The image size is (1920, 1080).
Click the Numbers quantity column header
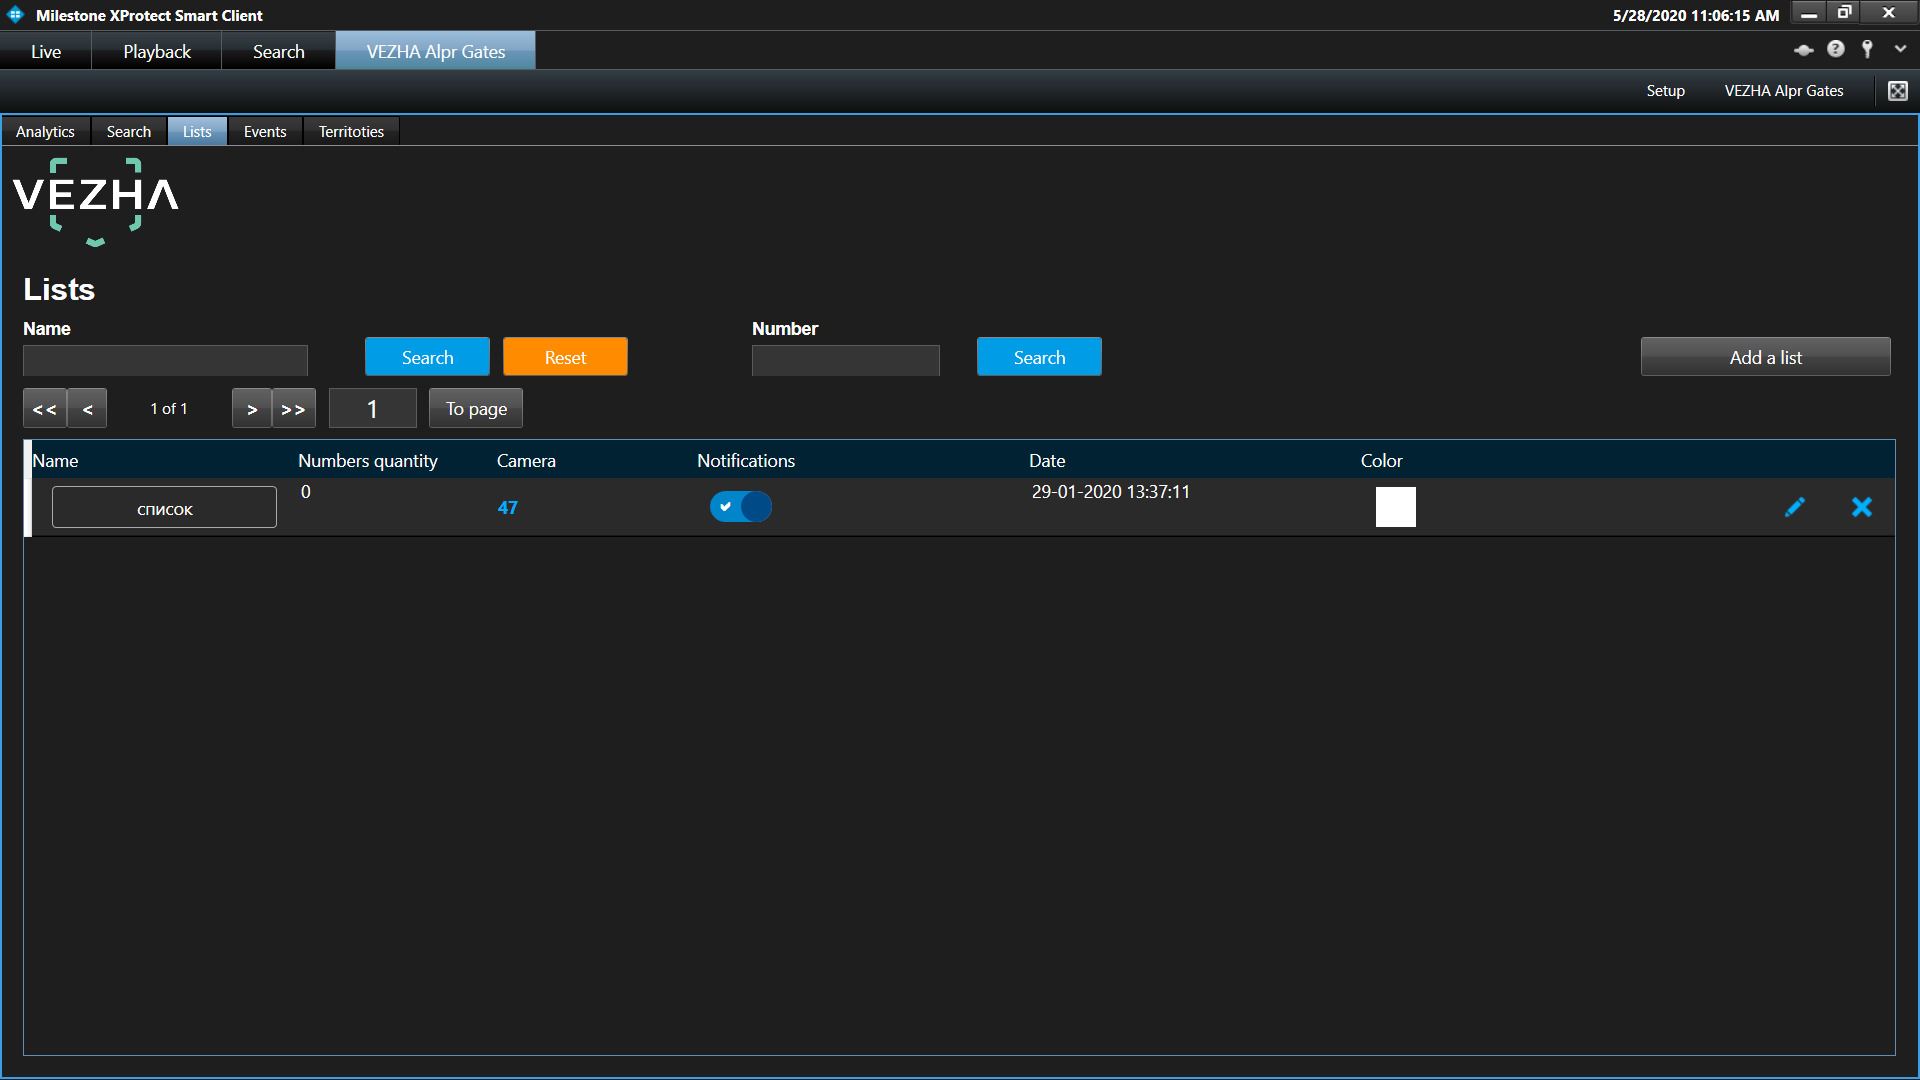(368, 461)
